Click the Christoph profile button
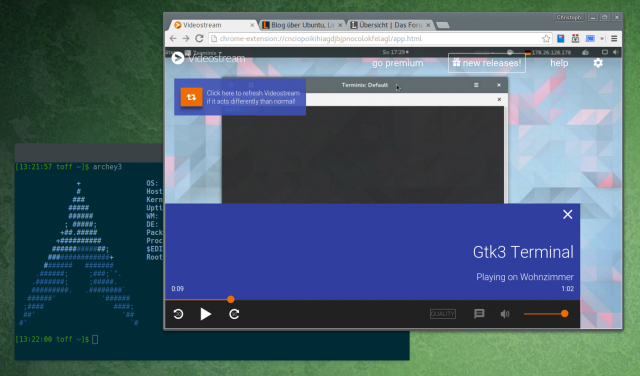 coord(569,17)
